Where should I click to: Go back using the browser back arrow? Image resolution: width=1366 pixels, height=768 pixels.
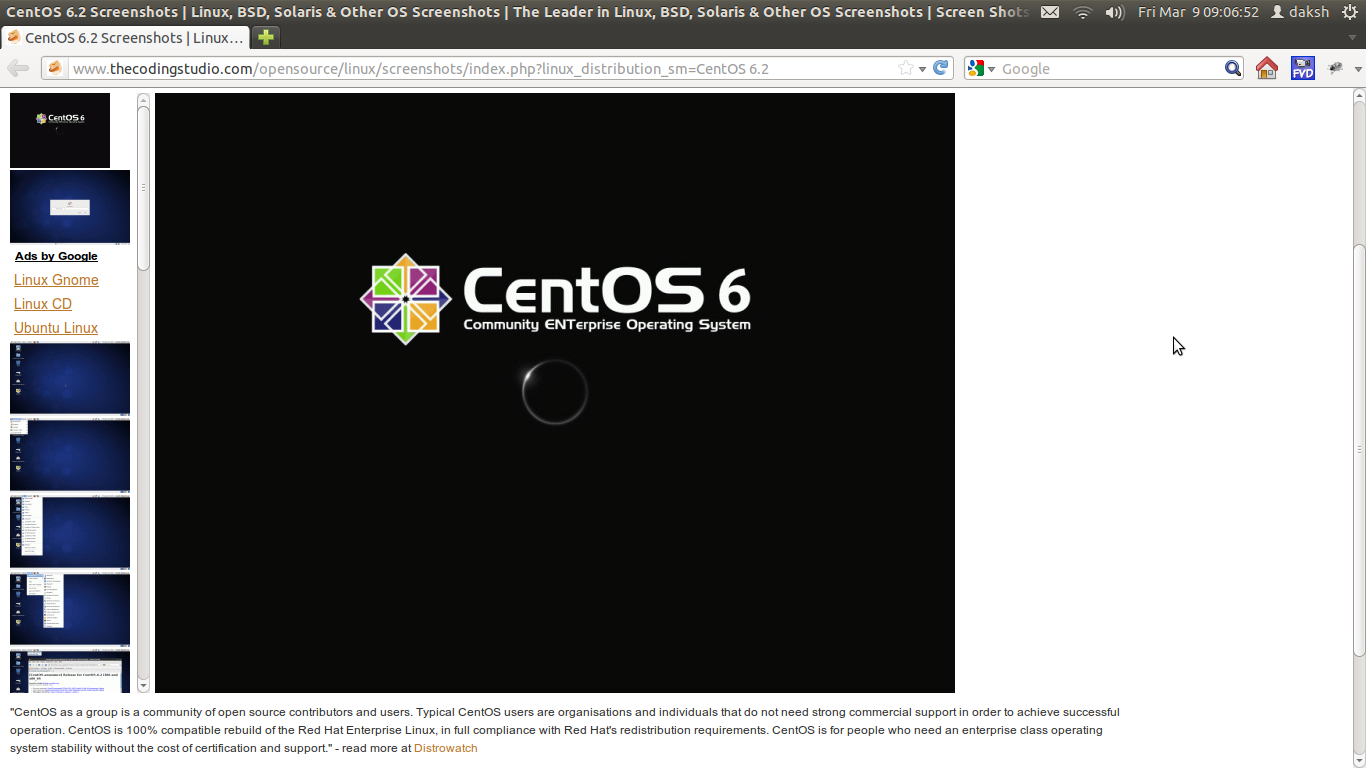click(x=17, y=68)
